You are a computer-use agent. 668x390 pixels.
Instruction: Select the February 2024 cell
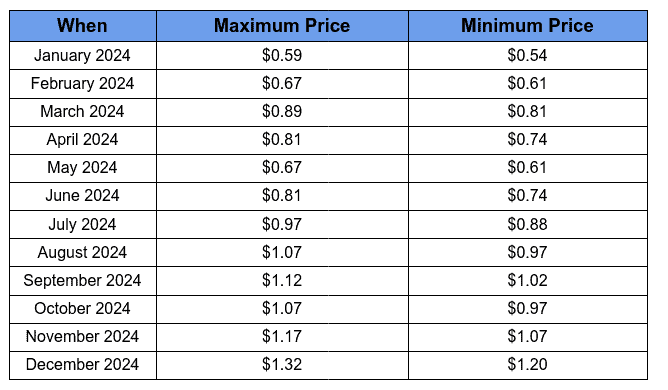[x=83, y=84]
